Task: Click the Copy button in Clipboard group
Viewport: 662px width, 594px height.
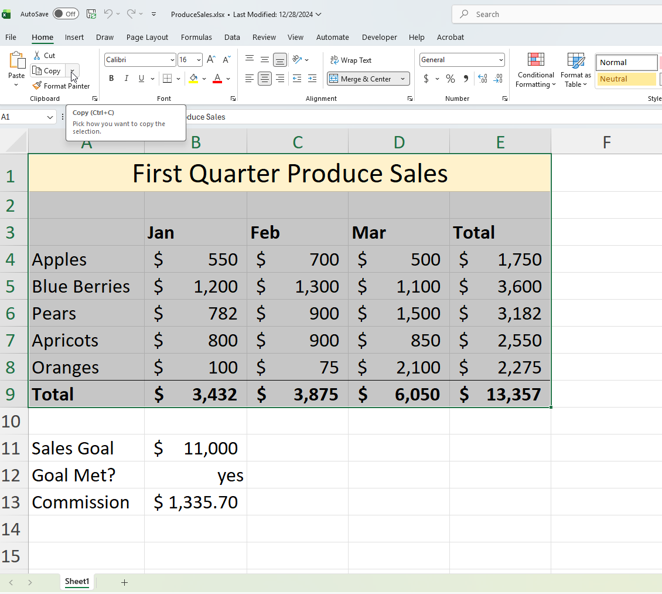Action: pos(47,71)
